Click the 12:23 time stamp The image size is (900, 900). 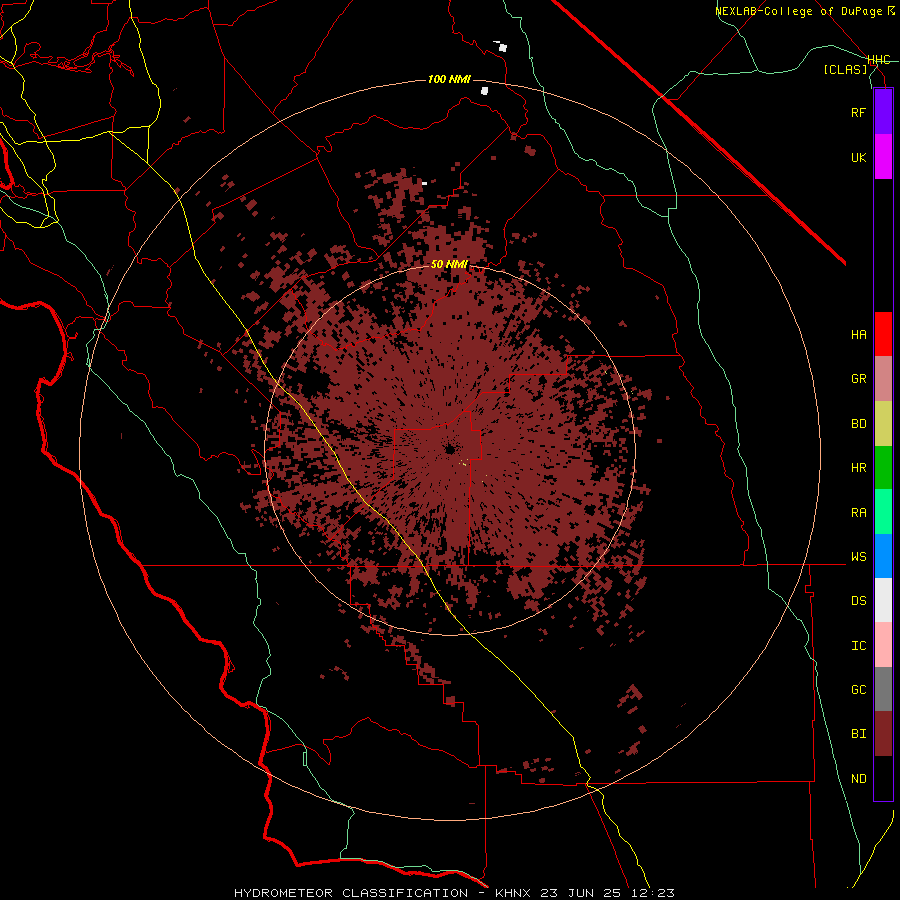click(x=654, y=893)
